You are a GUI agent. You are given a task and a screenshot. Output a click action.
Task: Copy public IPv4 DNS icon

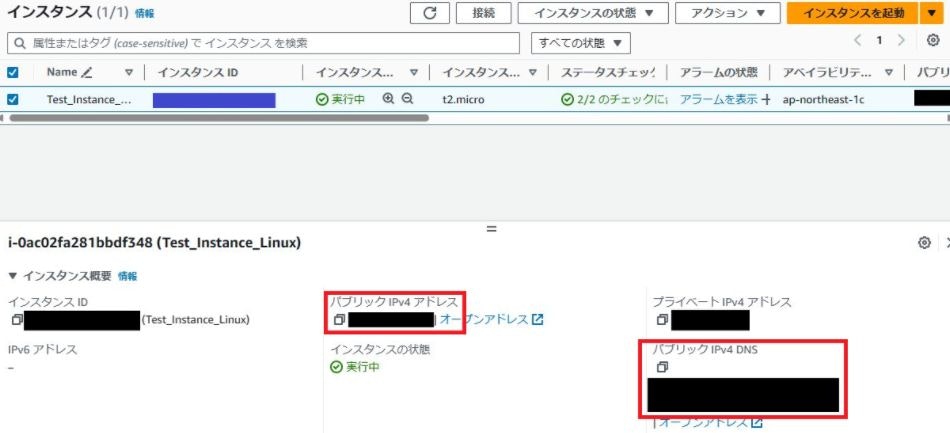tap(662, 367)
